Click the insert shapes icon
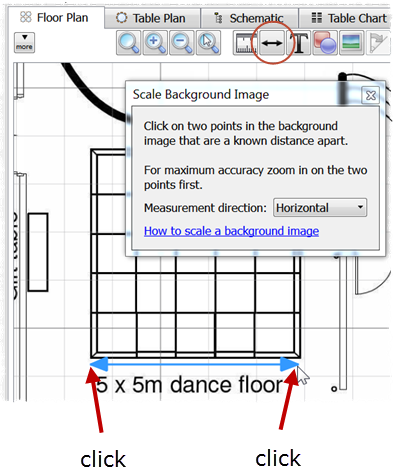This screenshot has height=475, width=393. [325, 43]
